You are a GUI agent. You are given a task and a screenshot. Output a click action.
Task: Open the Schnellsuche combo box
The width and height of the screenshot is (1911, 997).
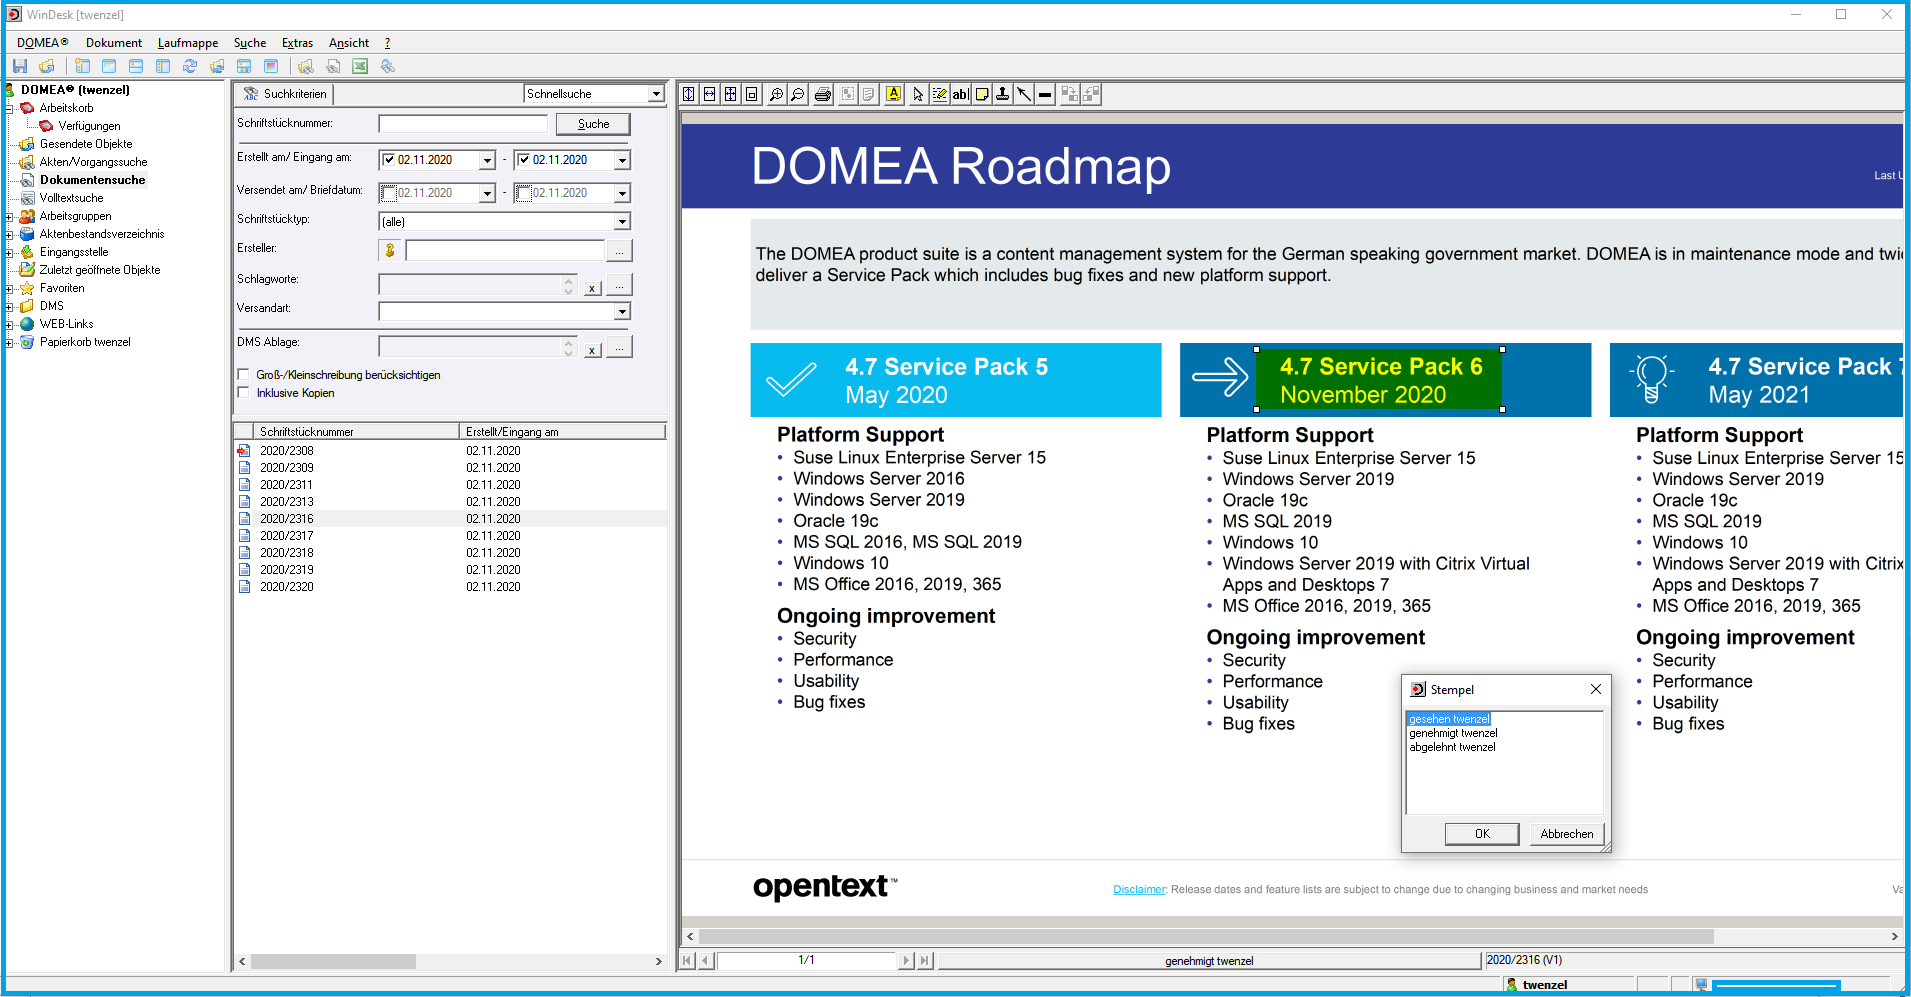pyautogui.click(x=656, y=94)
